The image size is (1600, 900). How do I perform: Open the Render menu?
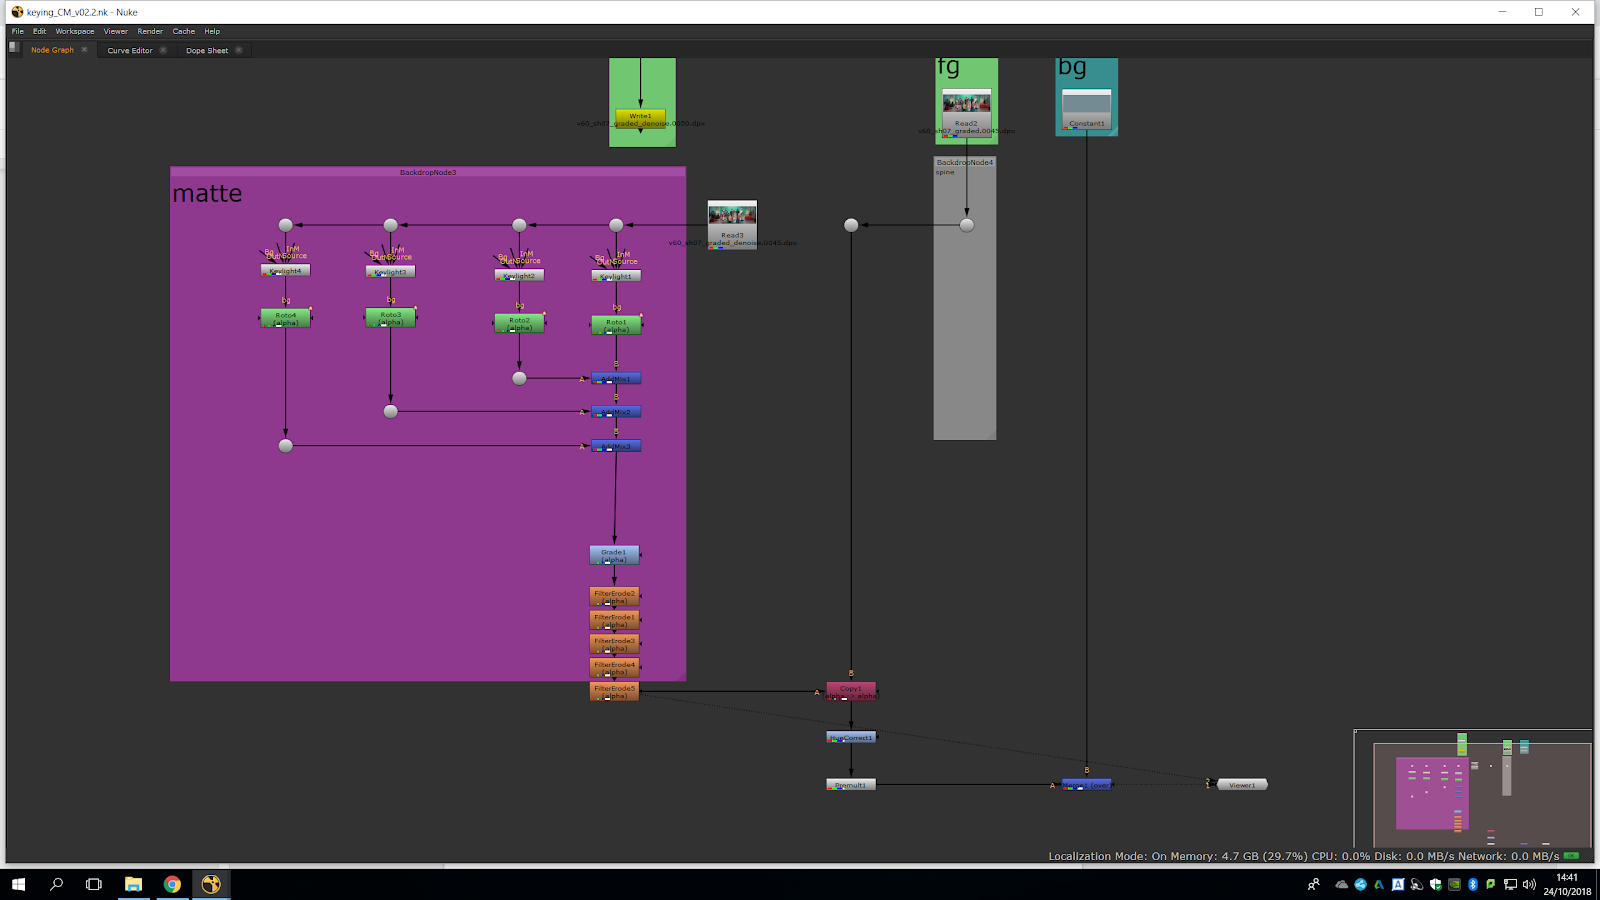[150, 31]
